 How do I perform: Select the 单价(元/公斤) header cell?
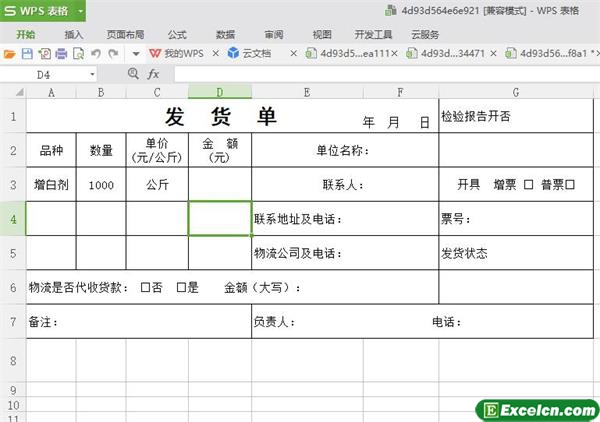157,150
